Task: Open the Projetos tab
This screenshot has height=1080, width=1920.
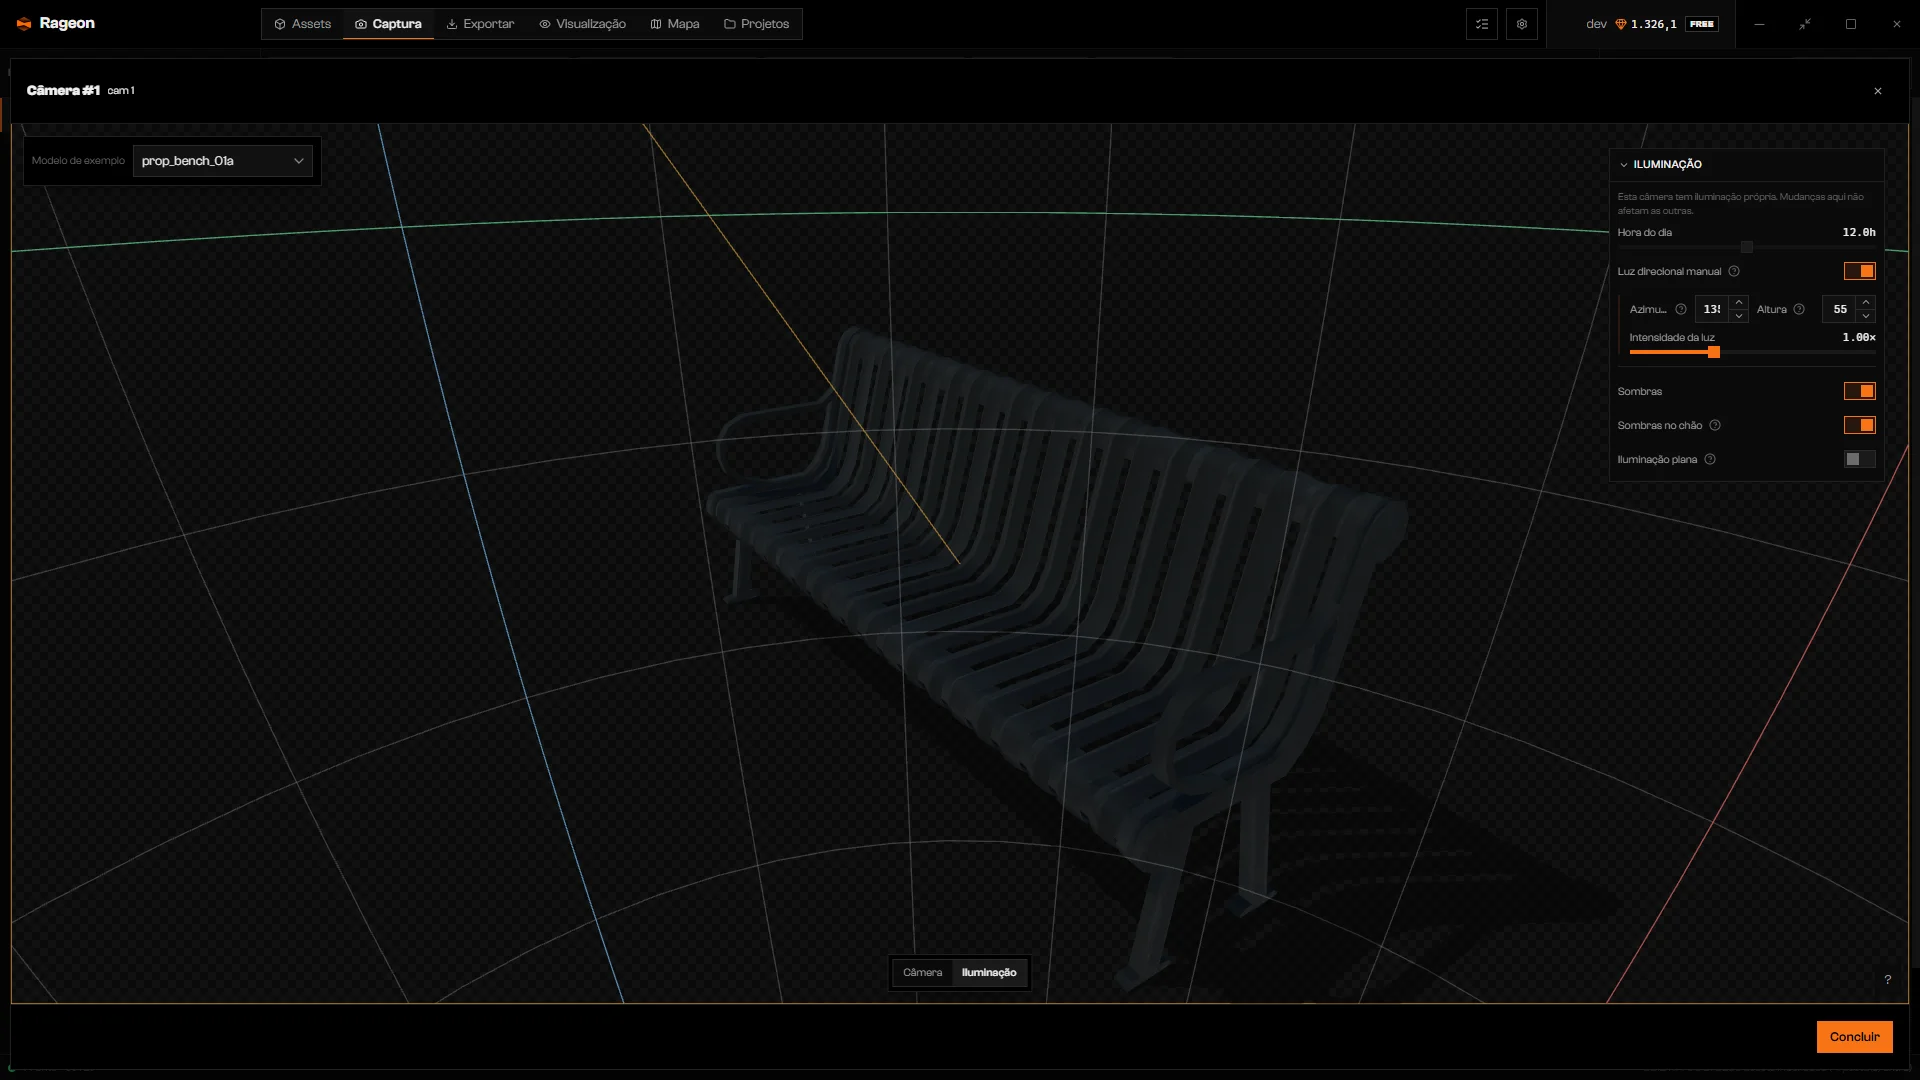Action: 757,24
